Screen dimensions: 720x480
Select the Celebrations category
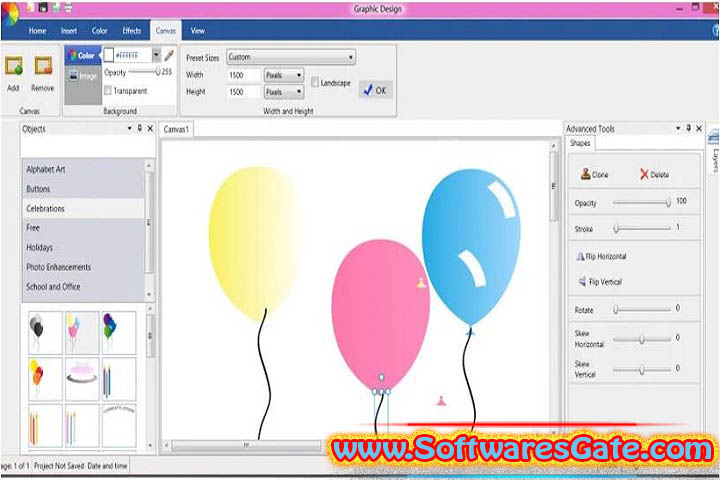pos(84,209)
